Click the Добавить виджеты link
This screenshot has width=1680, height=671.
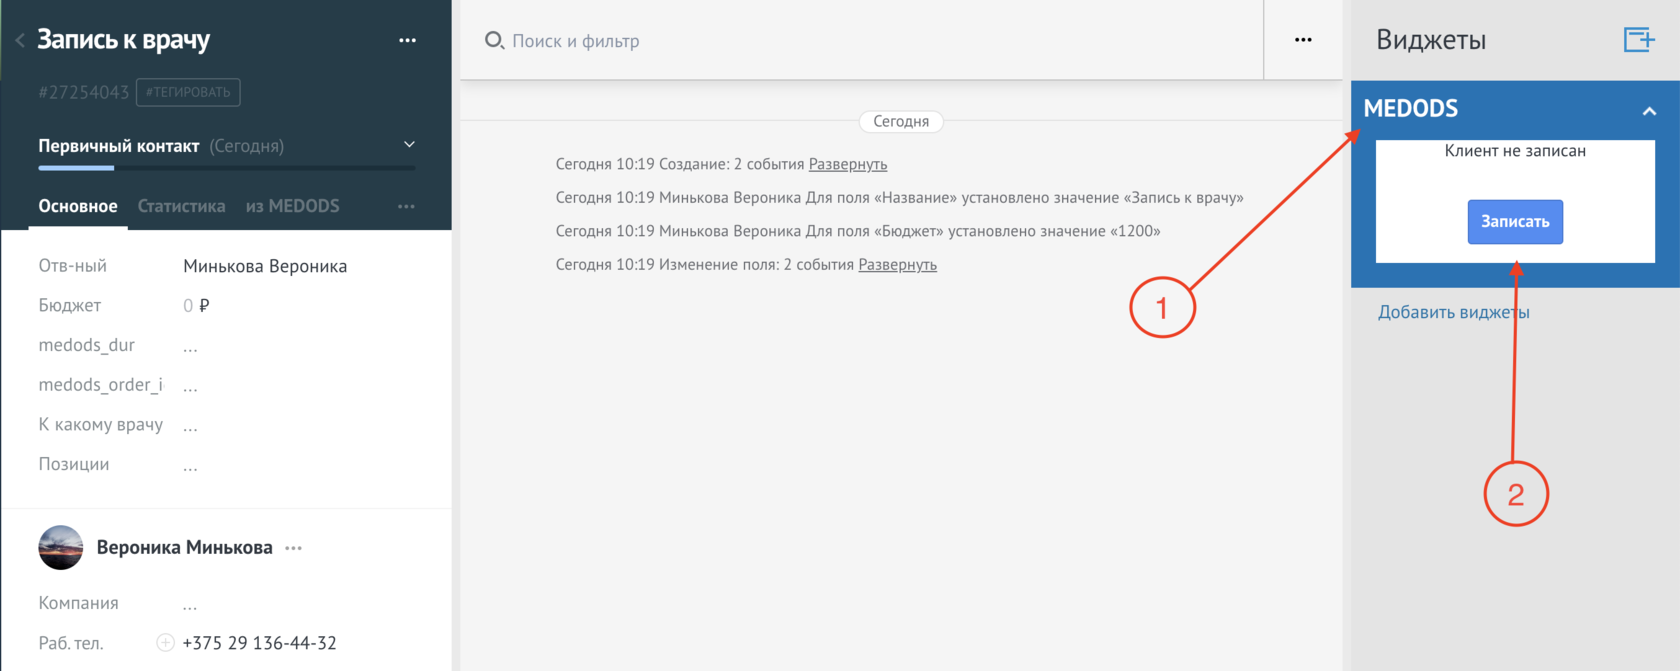(x=1453, y=312)
